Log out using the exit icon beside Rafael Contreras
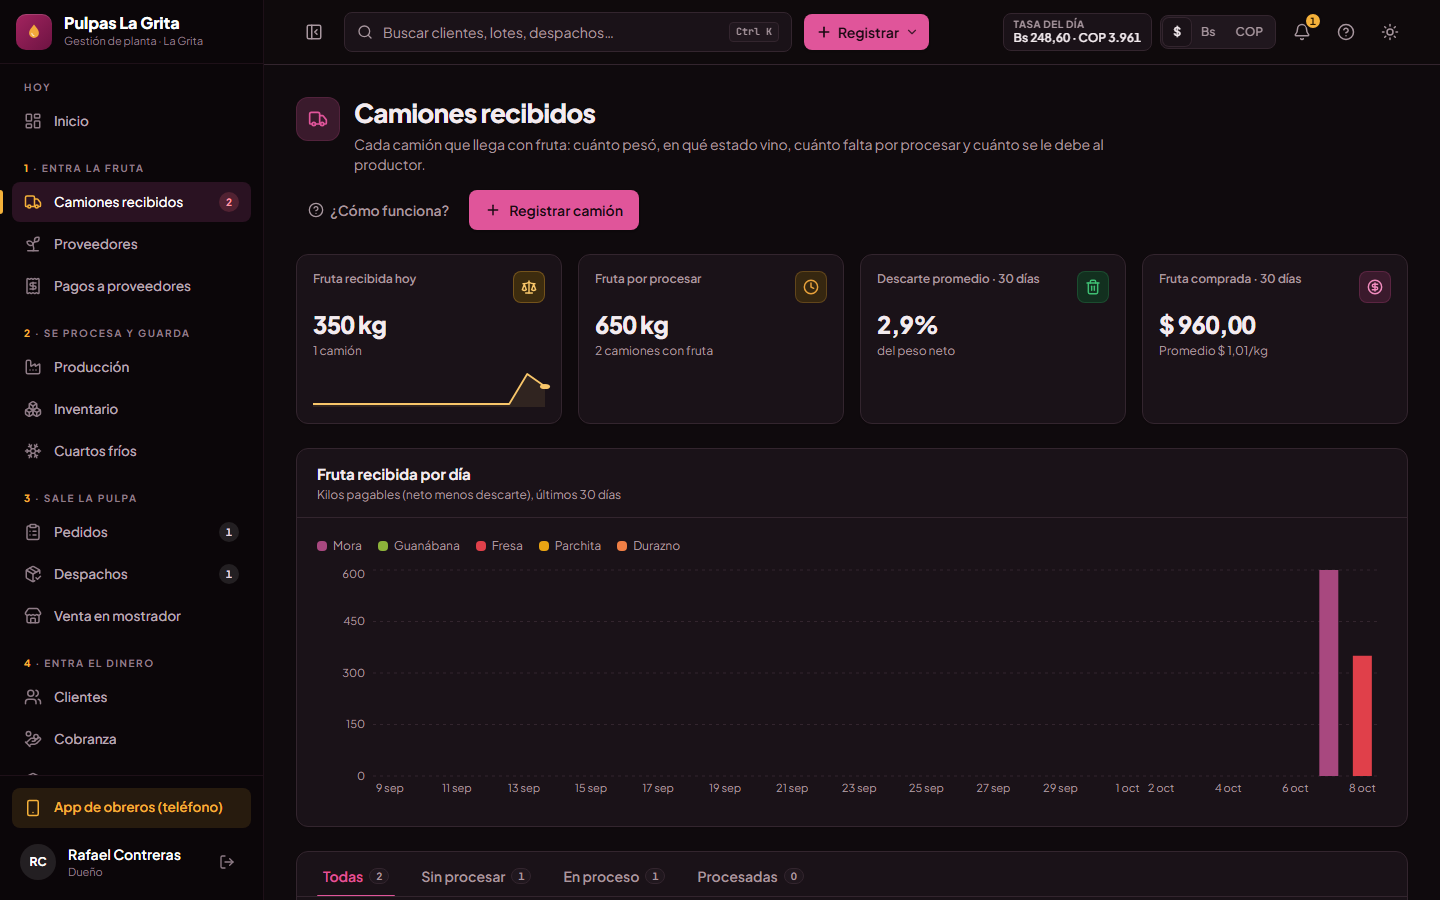 227,862
